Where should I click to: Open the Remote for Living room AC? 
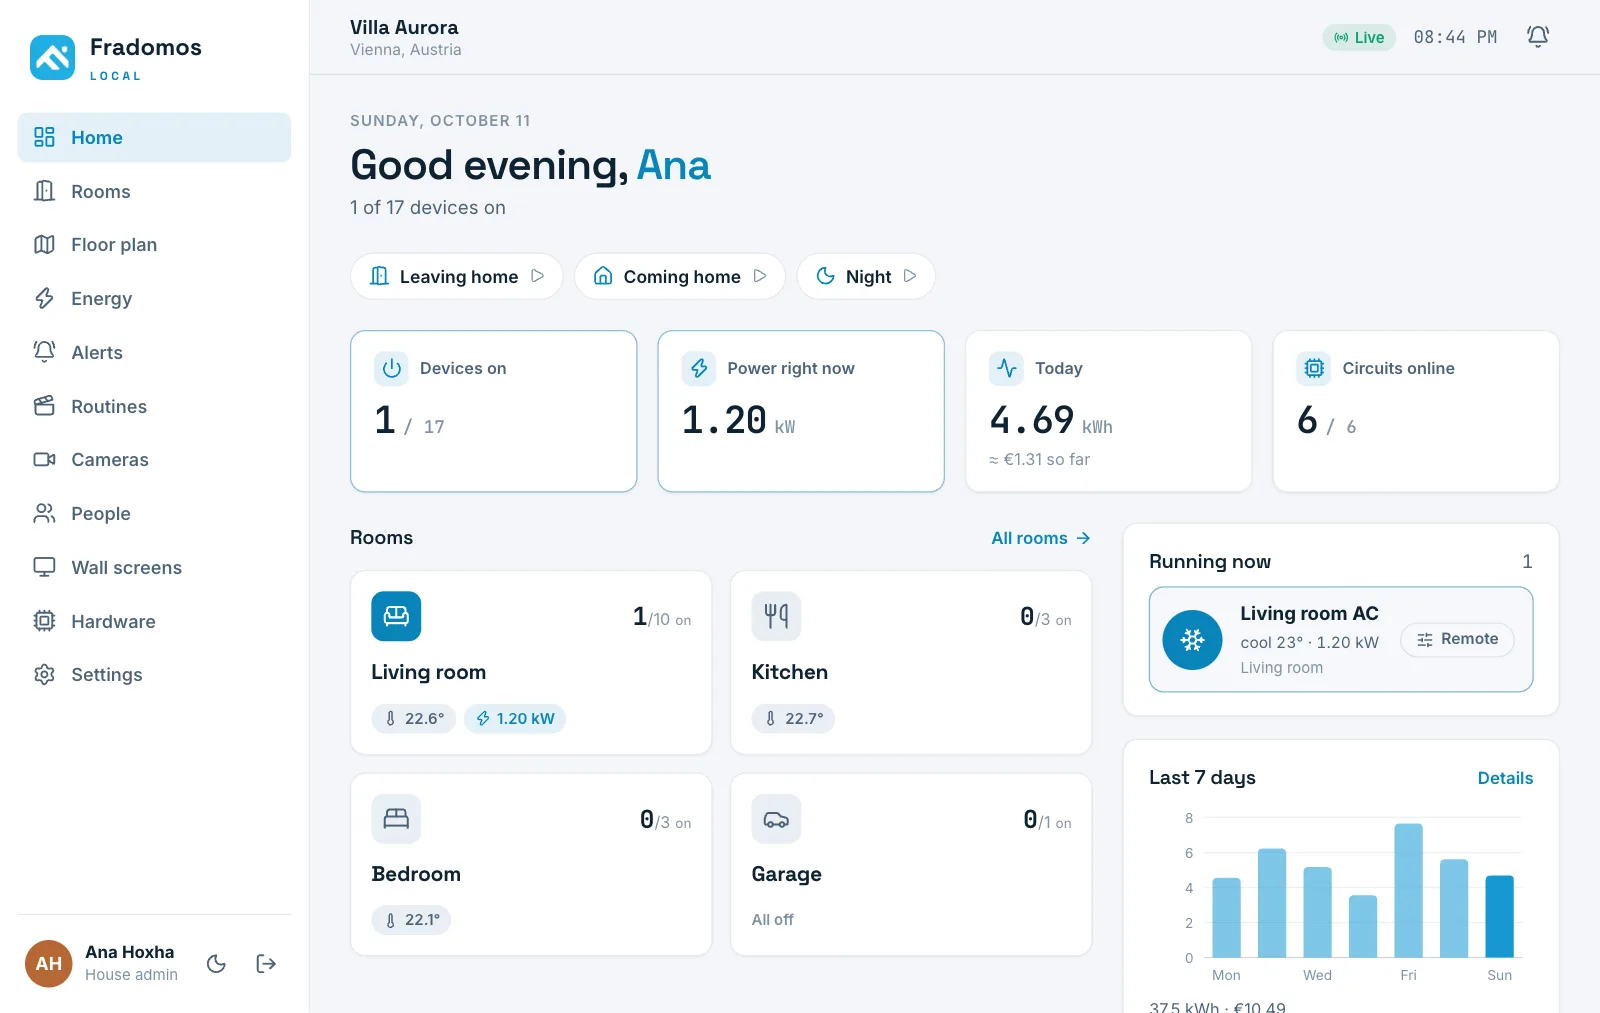coord(1457,639)
